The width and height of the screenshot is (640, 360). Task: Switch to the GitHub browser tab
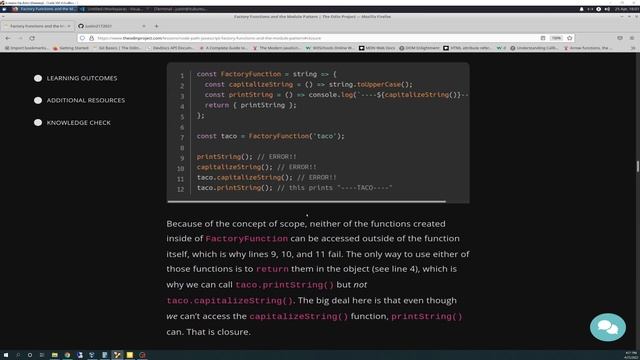[111, 26]
